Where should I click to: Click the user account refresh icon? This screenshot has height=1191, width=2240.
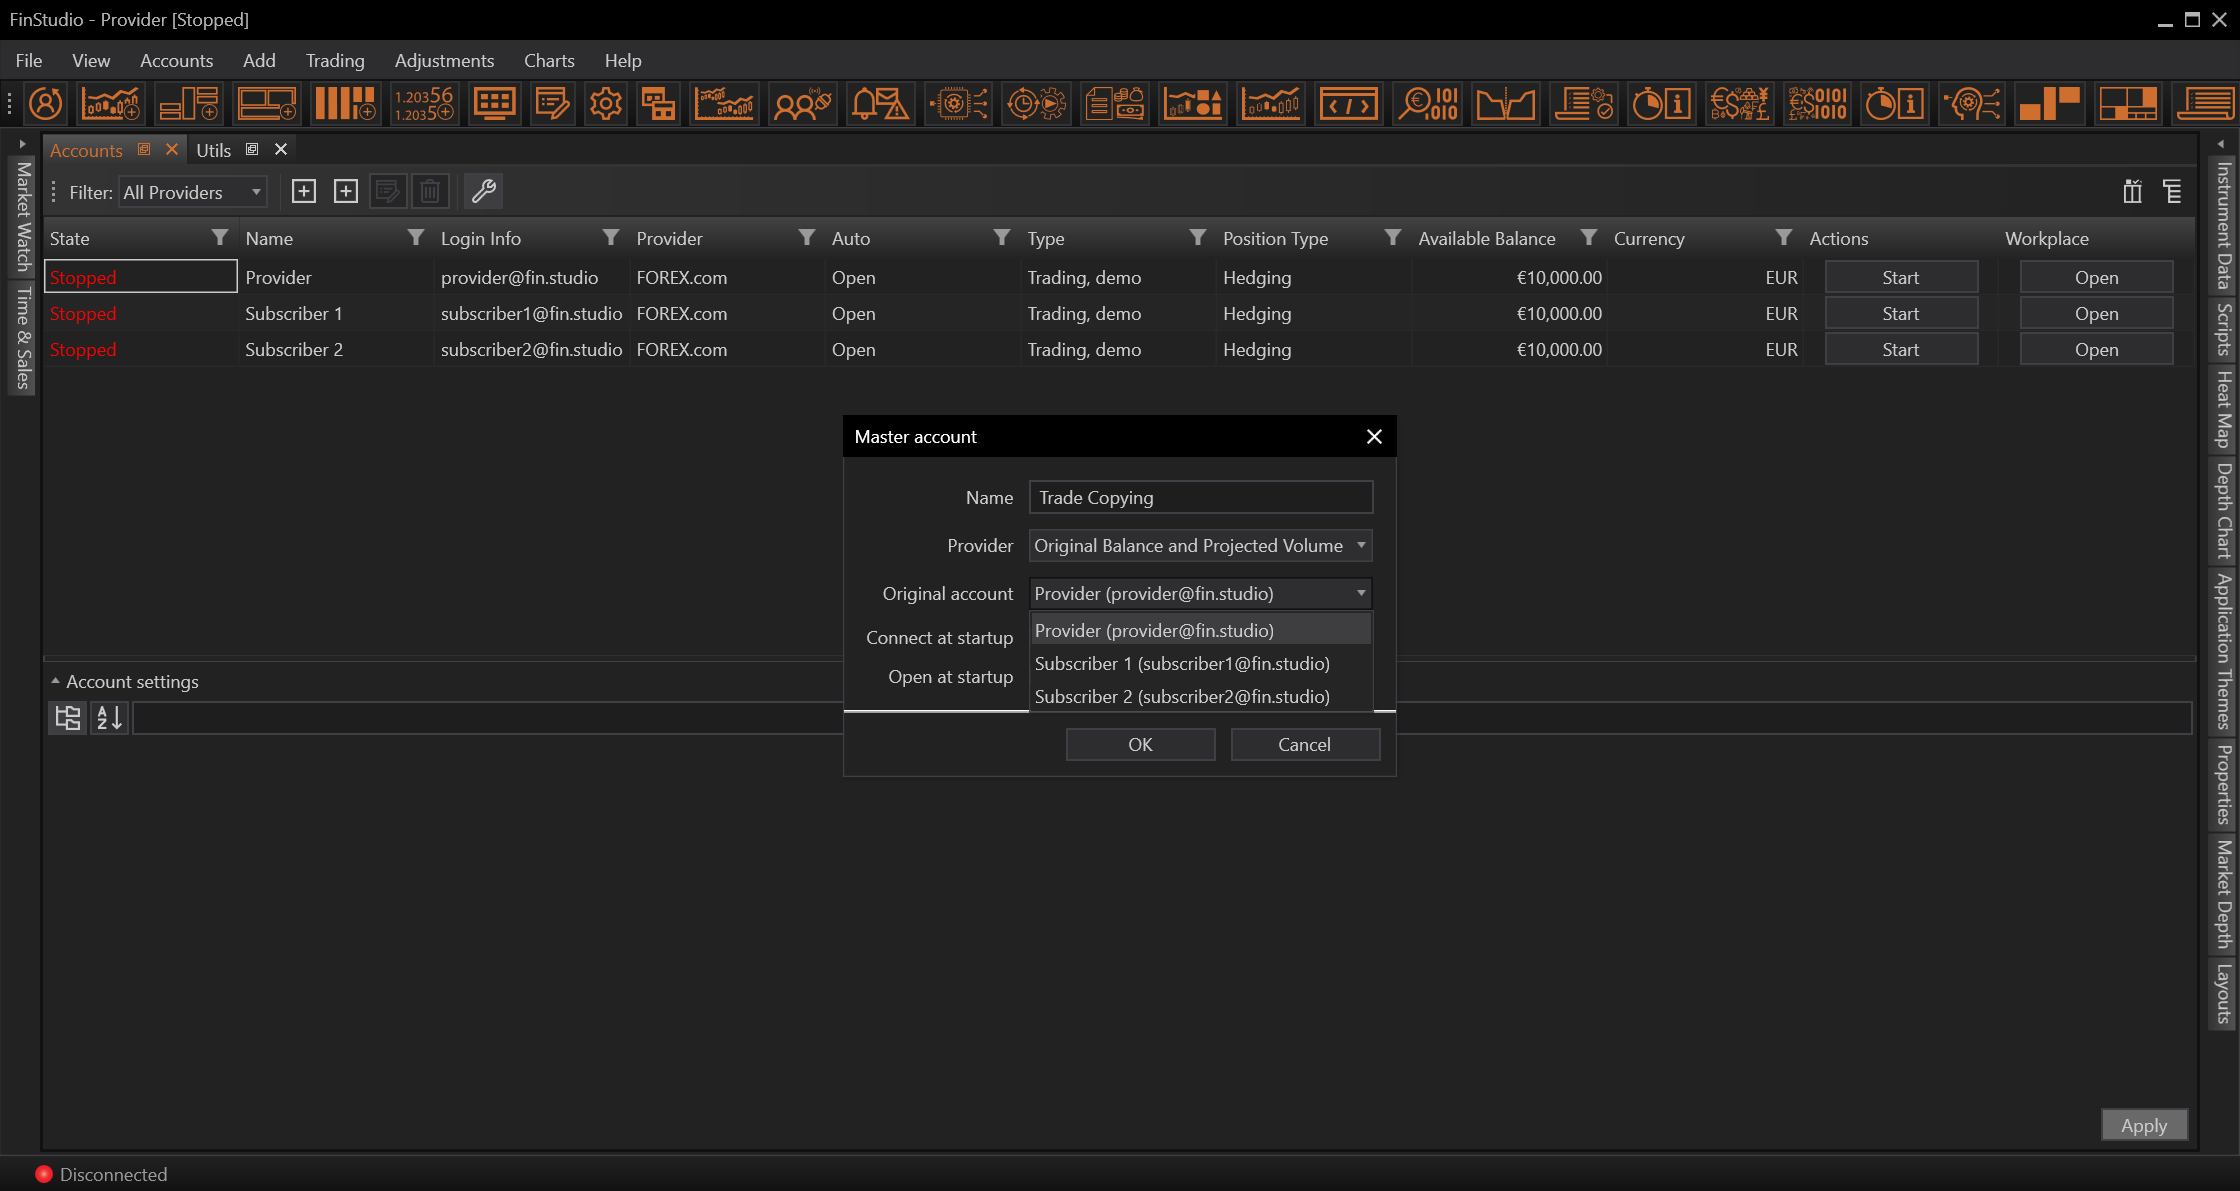click(46, 104)
